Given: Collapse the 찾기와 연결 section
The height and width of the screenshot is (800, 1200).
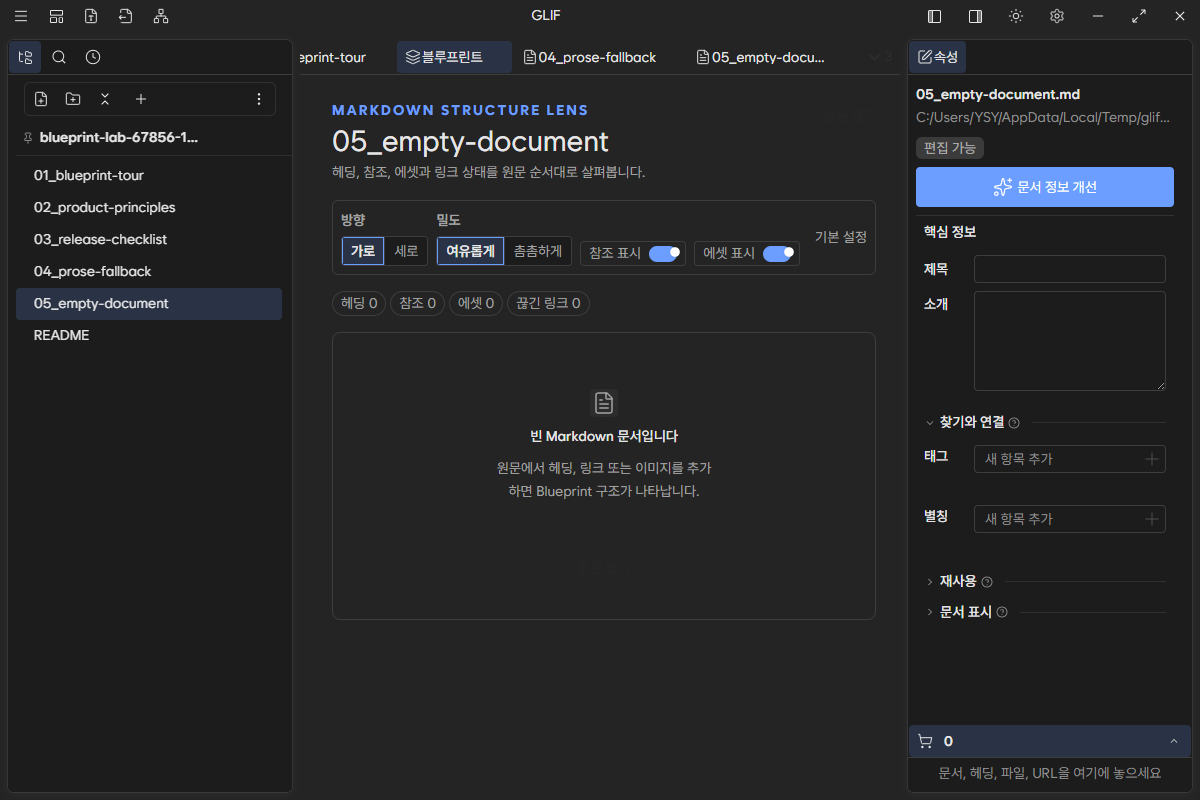Looking at the screenshot, I should 930,423.
